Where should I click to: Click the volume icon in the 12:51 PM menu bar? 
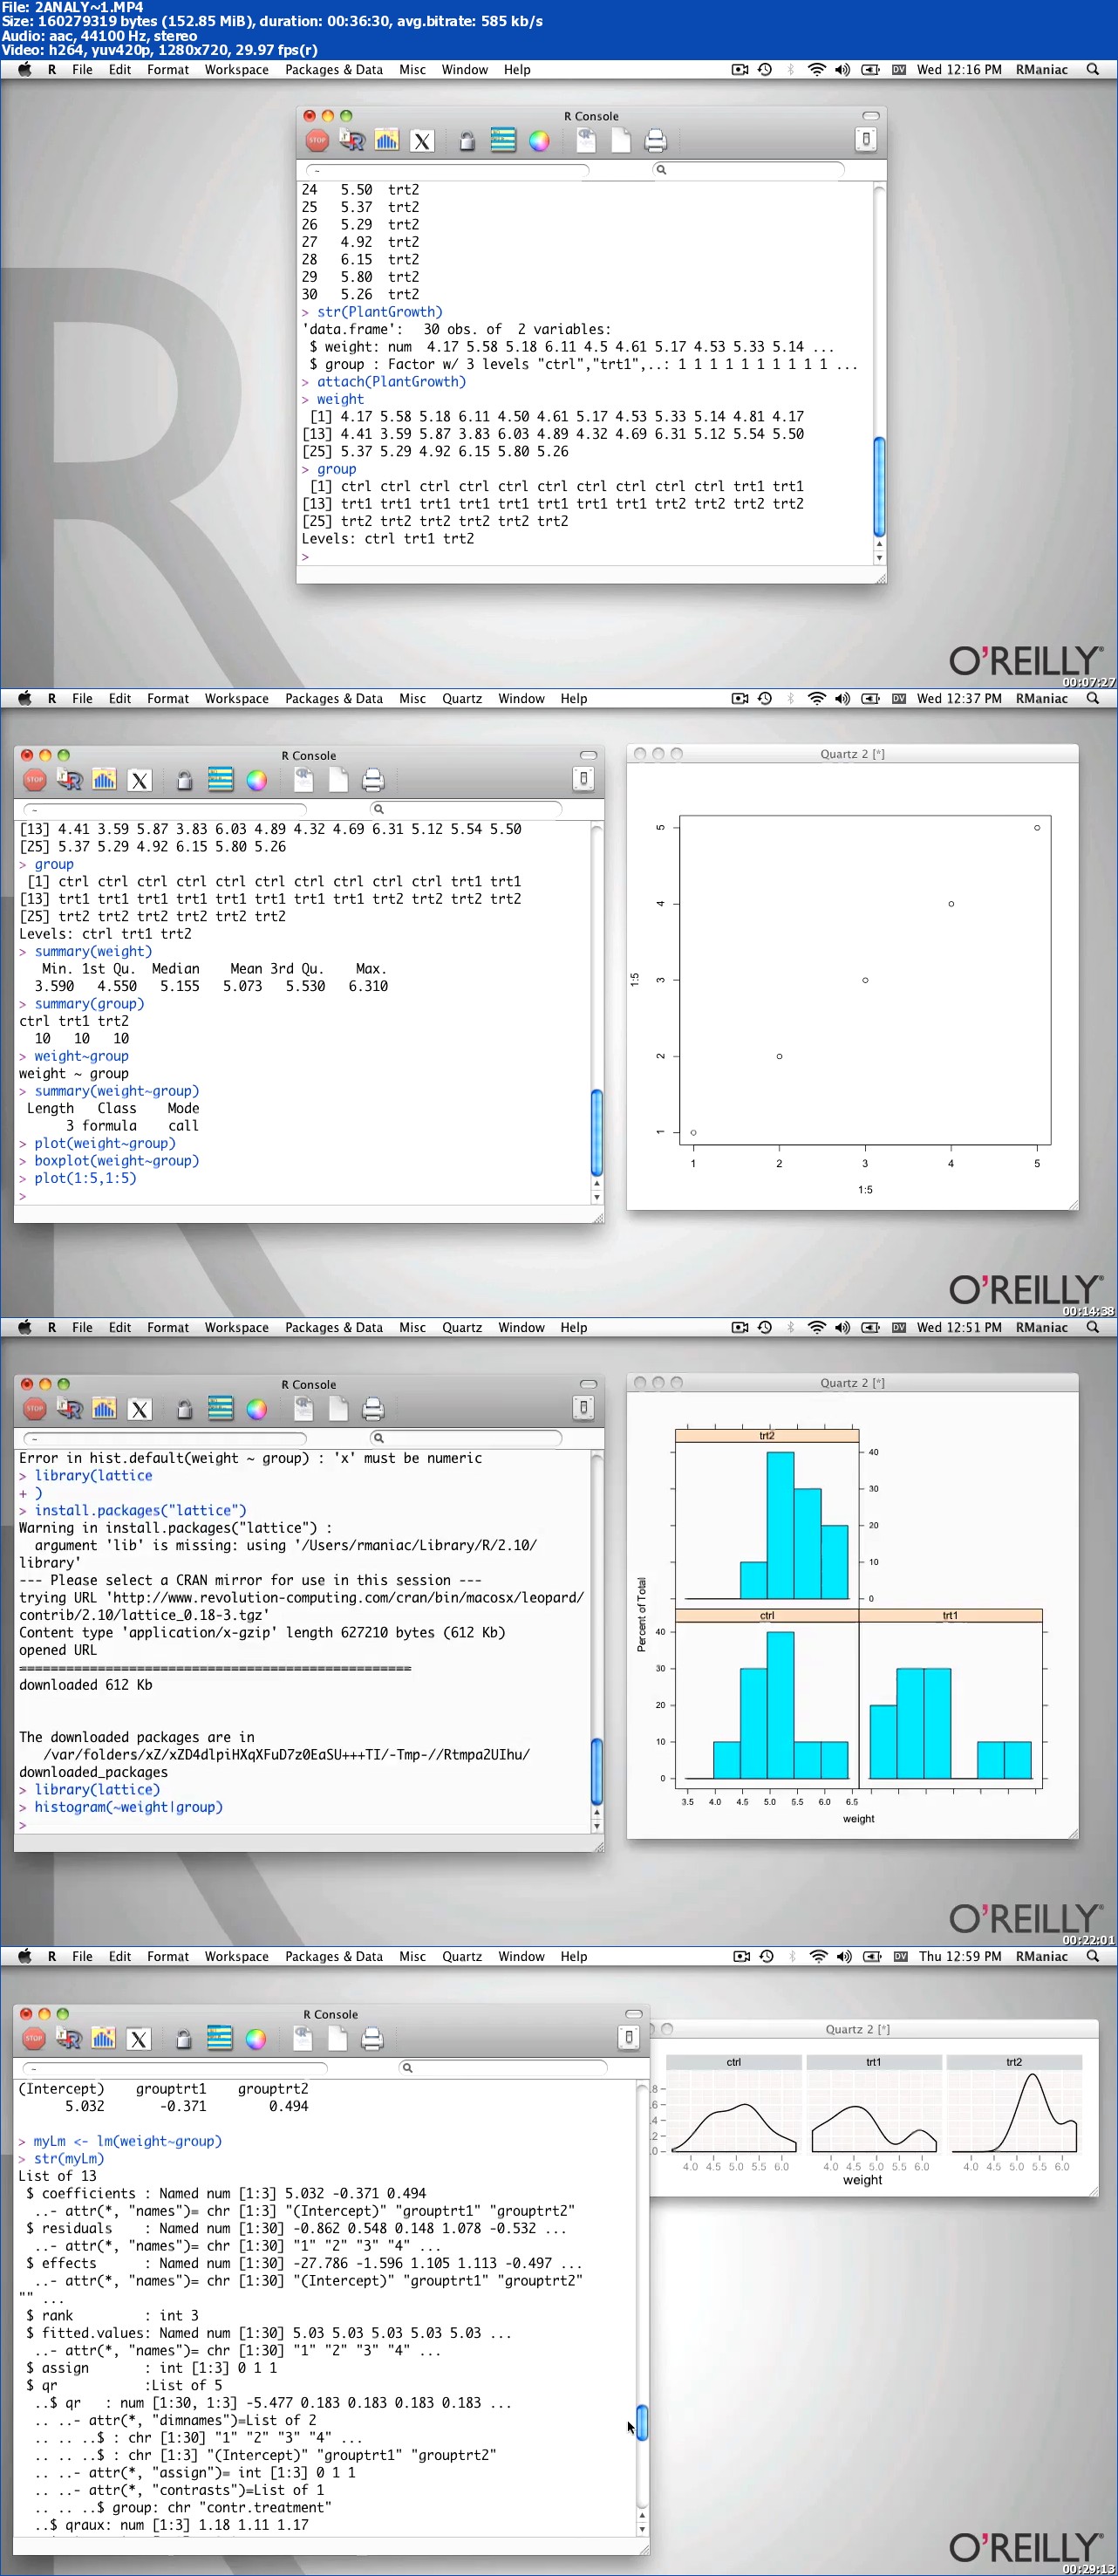tap(843, 1328)
